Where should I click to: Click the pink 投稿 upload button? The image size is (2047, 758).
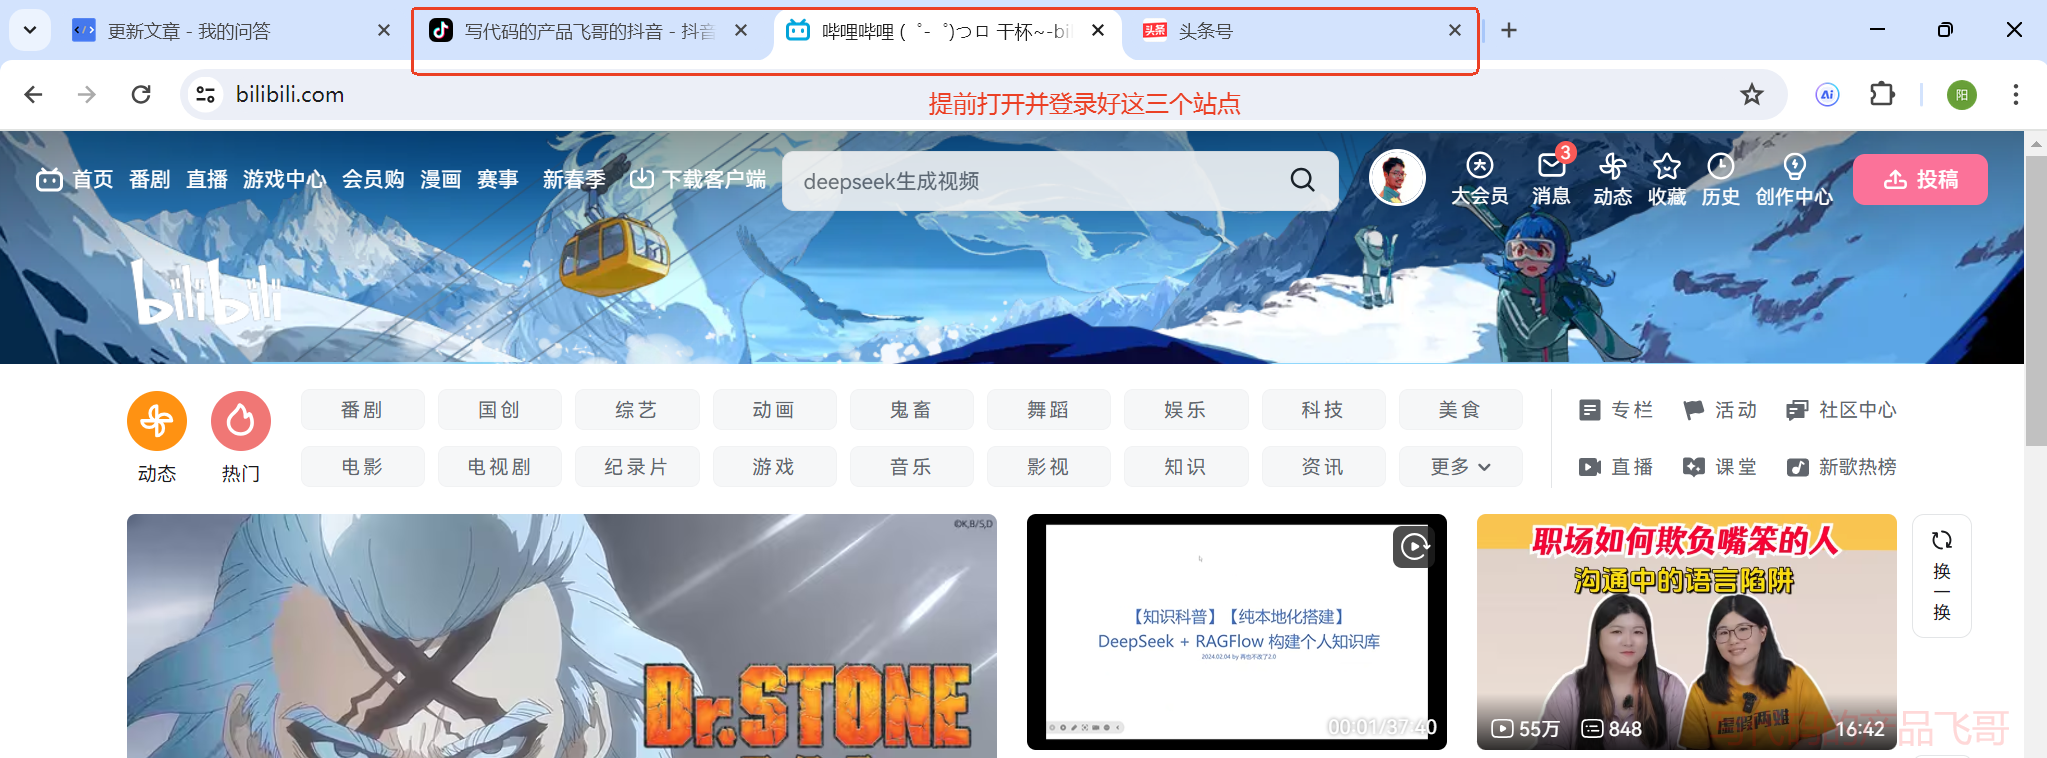point(1920,180)
